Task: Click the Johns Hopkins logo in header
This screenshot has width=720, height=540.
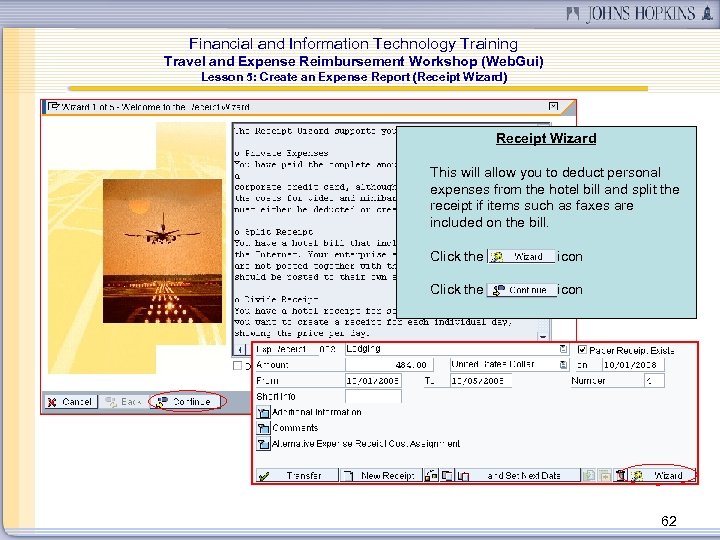Action: pyautogui.click(x=639, y=13)
